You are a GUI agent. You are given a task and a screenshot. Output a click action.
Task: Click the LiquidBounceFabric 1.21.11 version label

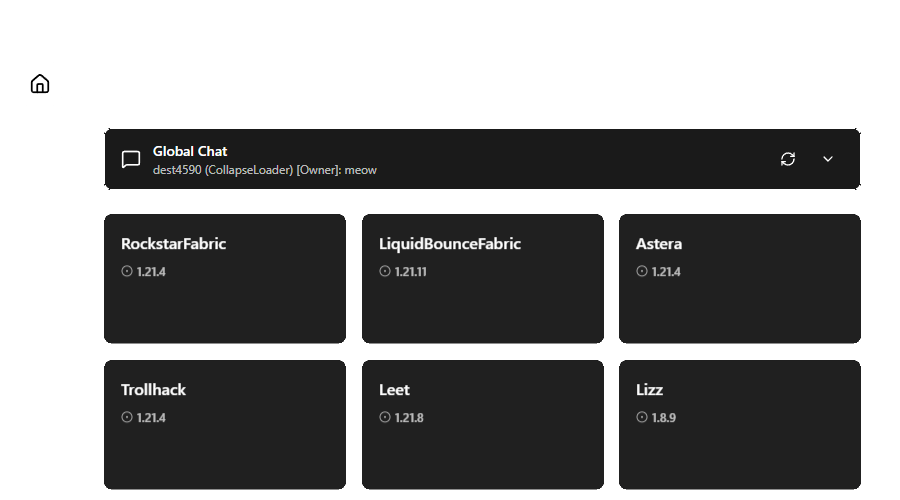click(410, 271)
